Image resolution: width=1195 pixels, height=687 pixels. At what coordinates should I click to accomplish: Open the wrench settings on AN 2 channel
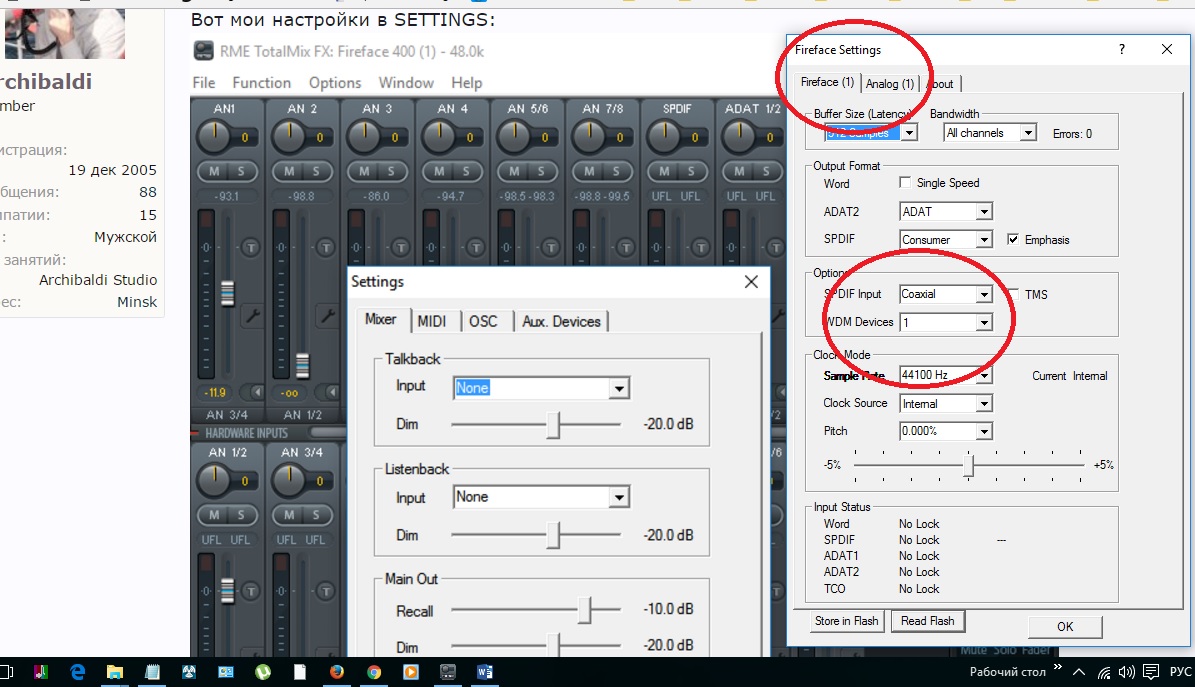328,315
